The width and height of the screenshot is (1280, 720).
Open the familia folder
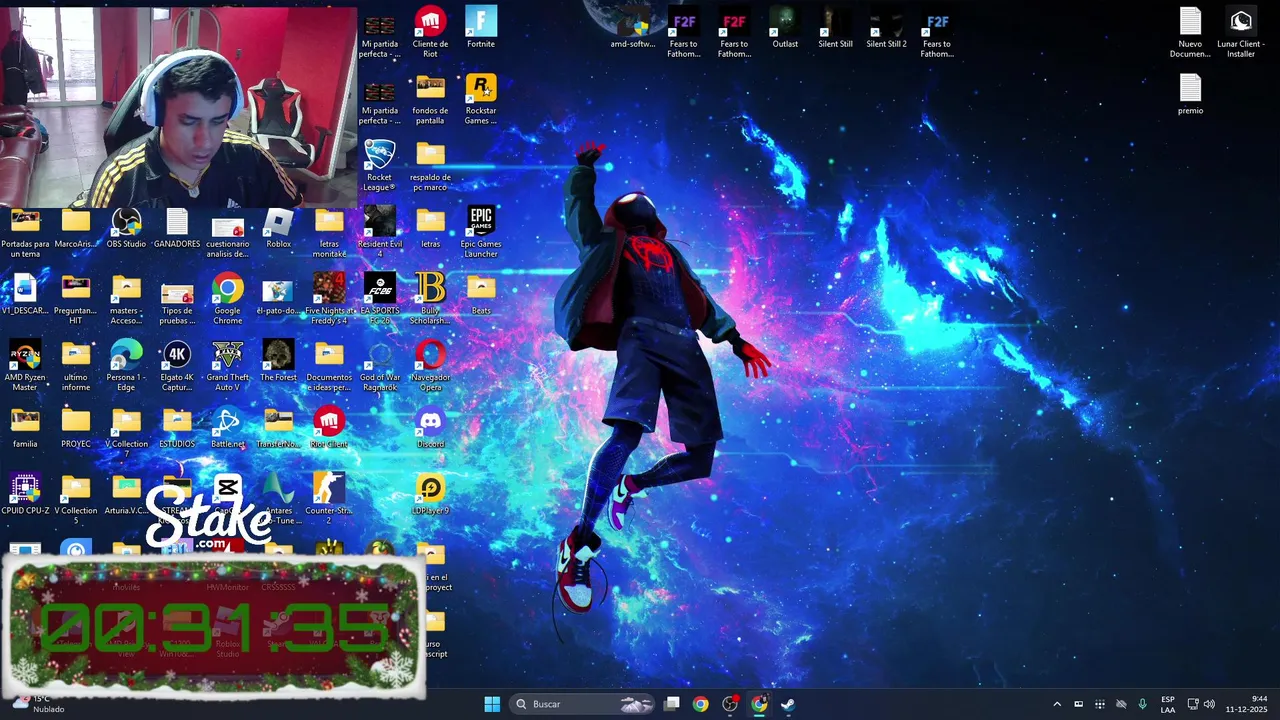[25, 428]
